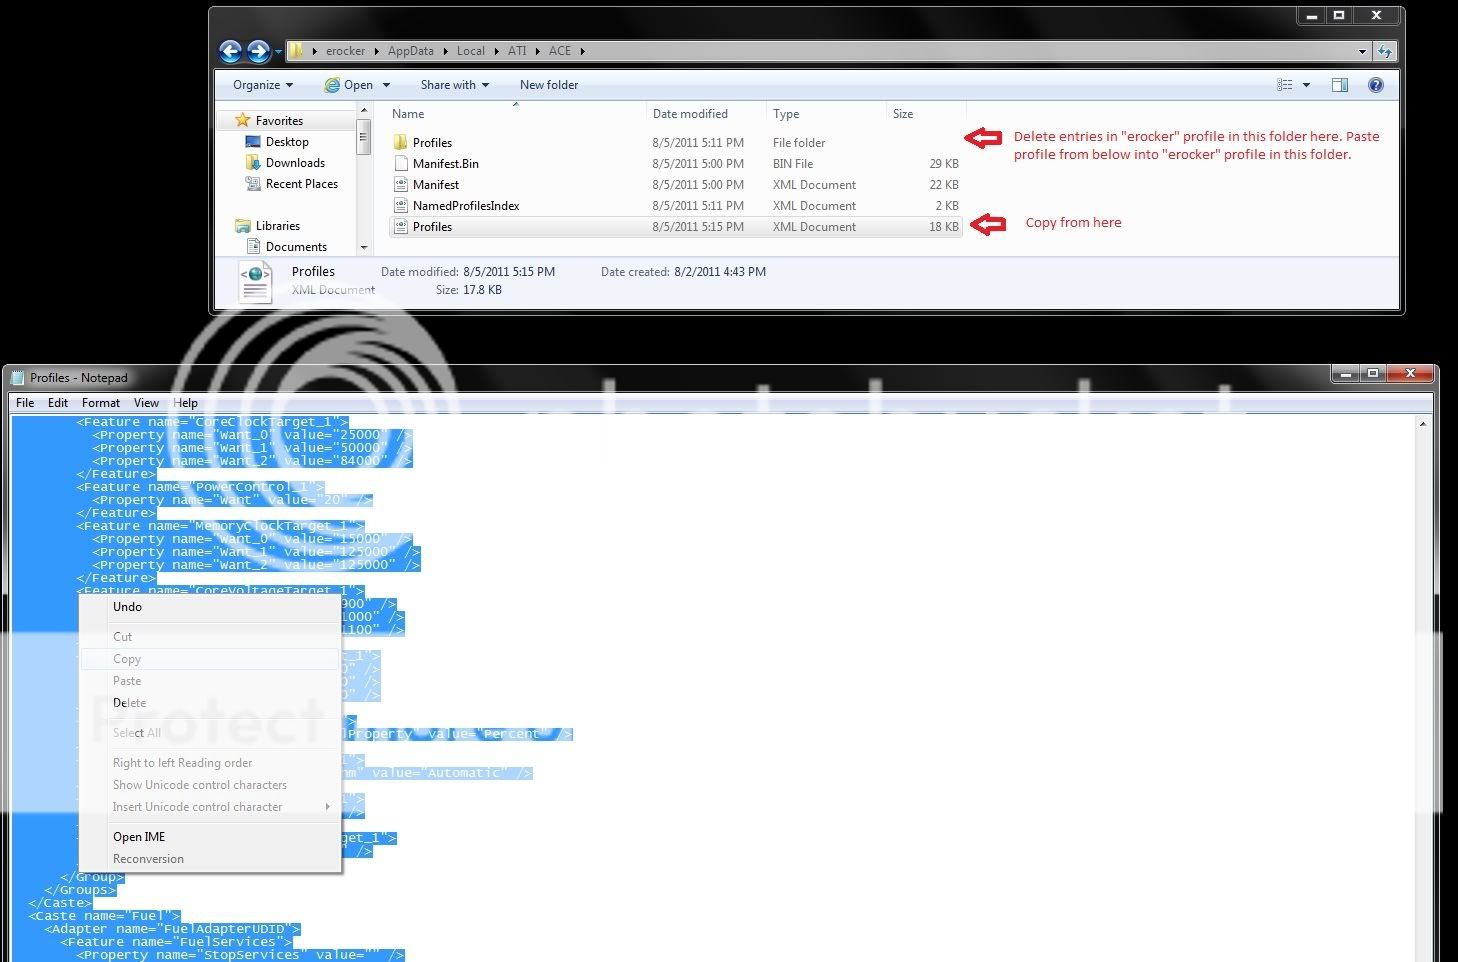
Task: Select Libraries in navigation pane
Action: click(277, 226)
